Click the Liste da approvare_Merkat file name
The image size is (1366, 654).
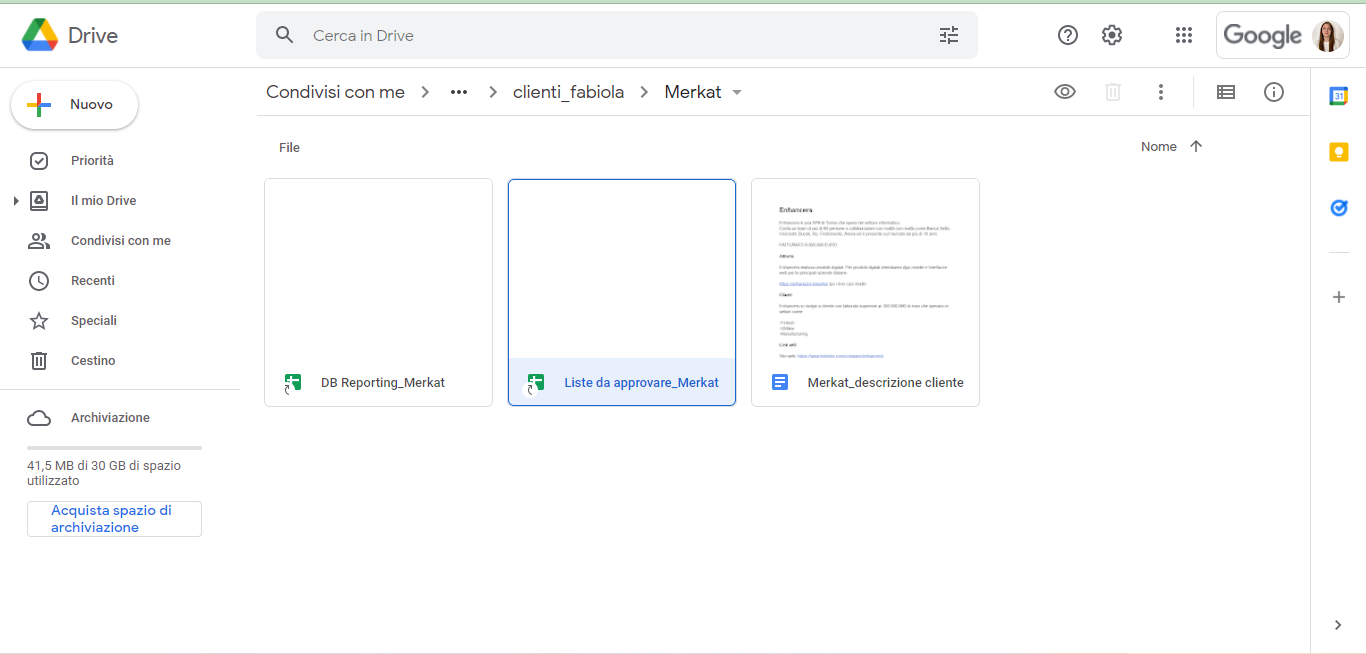point(641,383)
